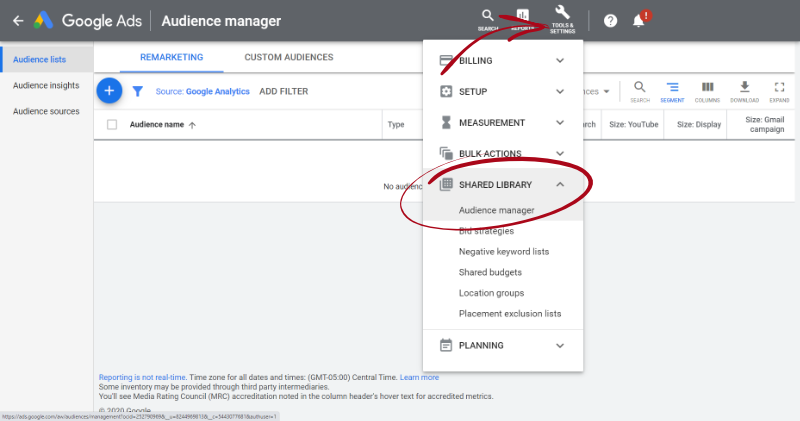This screenshot has height=421, width=800.
Task: Expand the Bulk Actions section chevron
Action: click(x=560, y=154)
